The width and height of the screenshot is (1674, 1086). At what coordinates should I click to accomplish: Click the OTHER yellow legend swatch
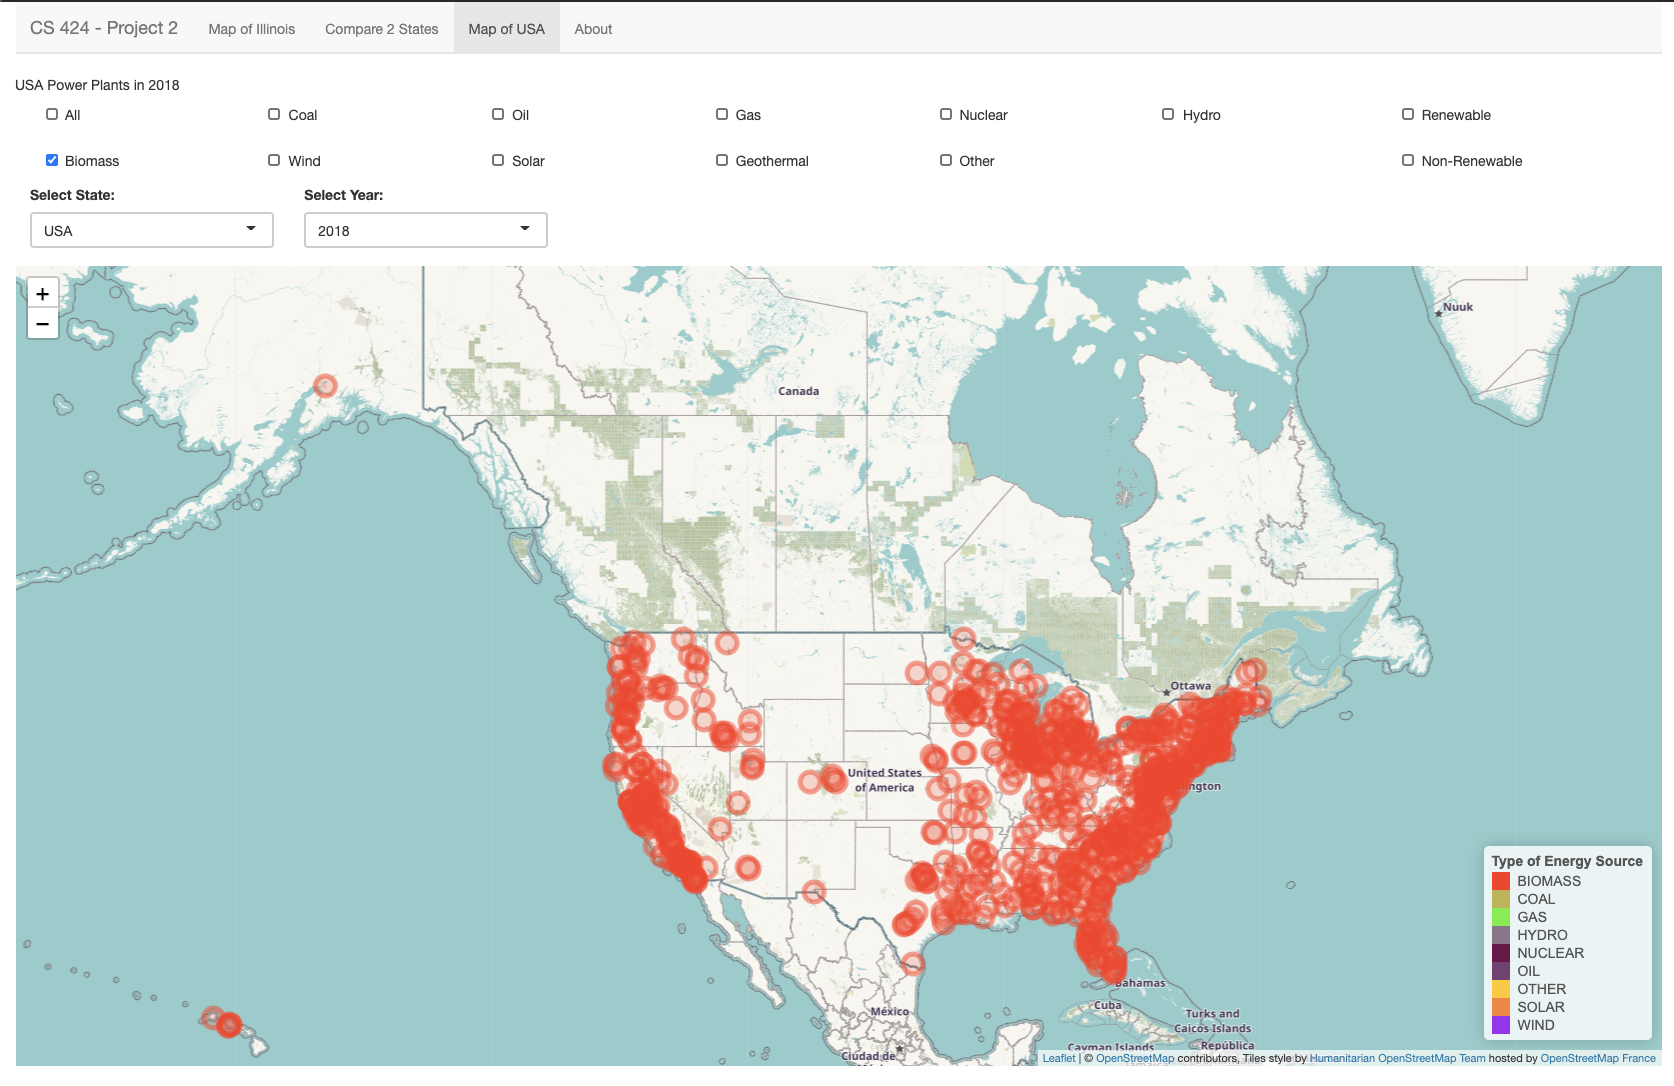1501,989
